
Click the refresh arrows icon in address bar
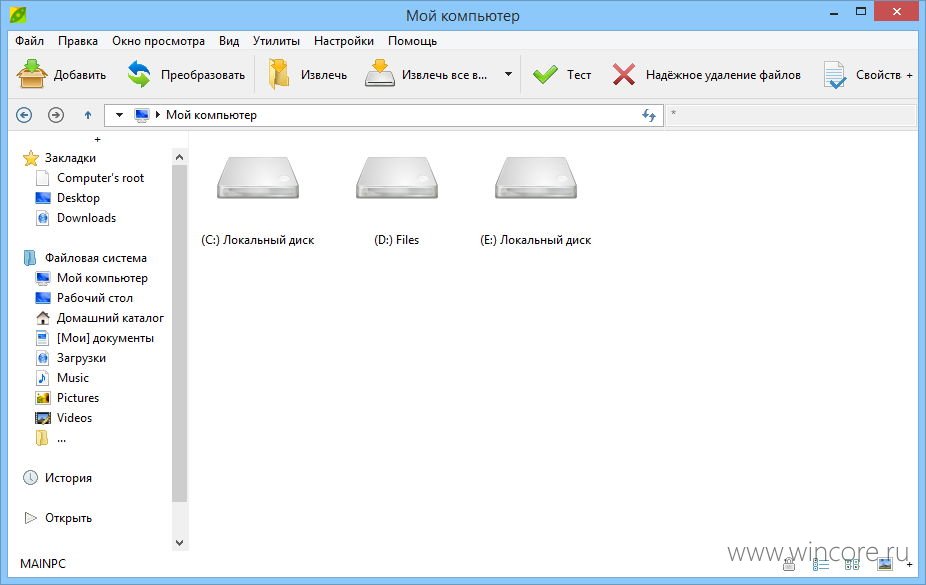[649, 115]
